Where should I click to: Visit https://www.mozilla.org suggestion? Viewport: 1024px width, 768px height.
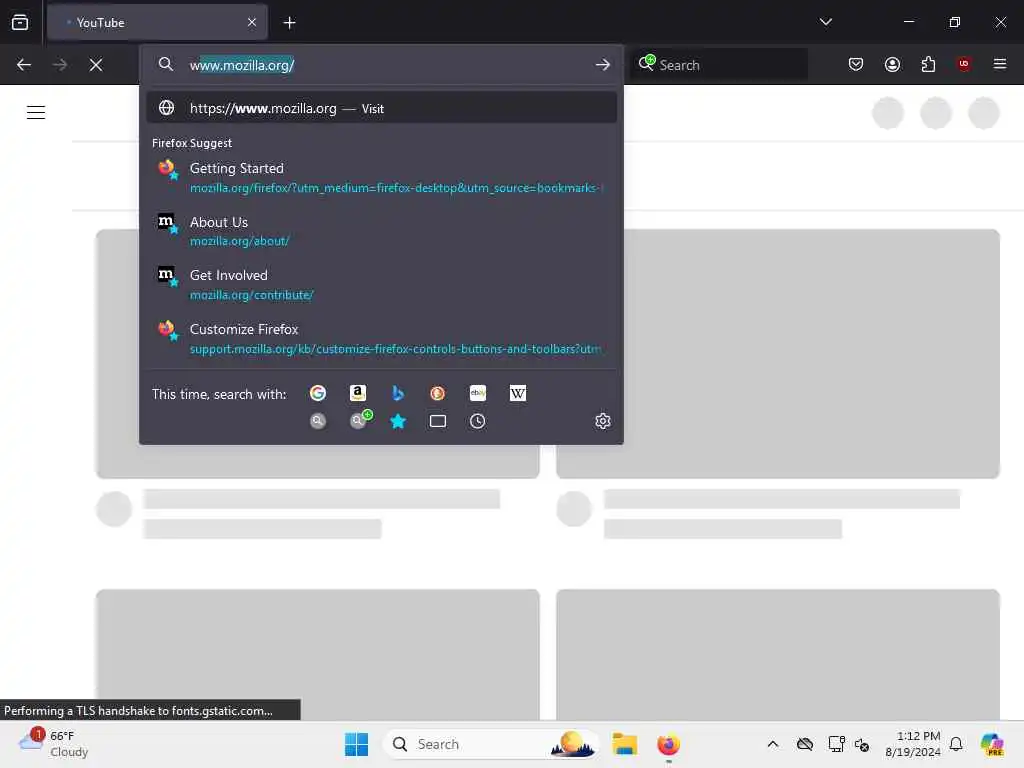click(x=381, y=108)
